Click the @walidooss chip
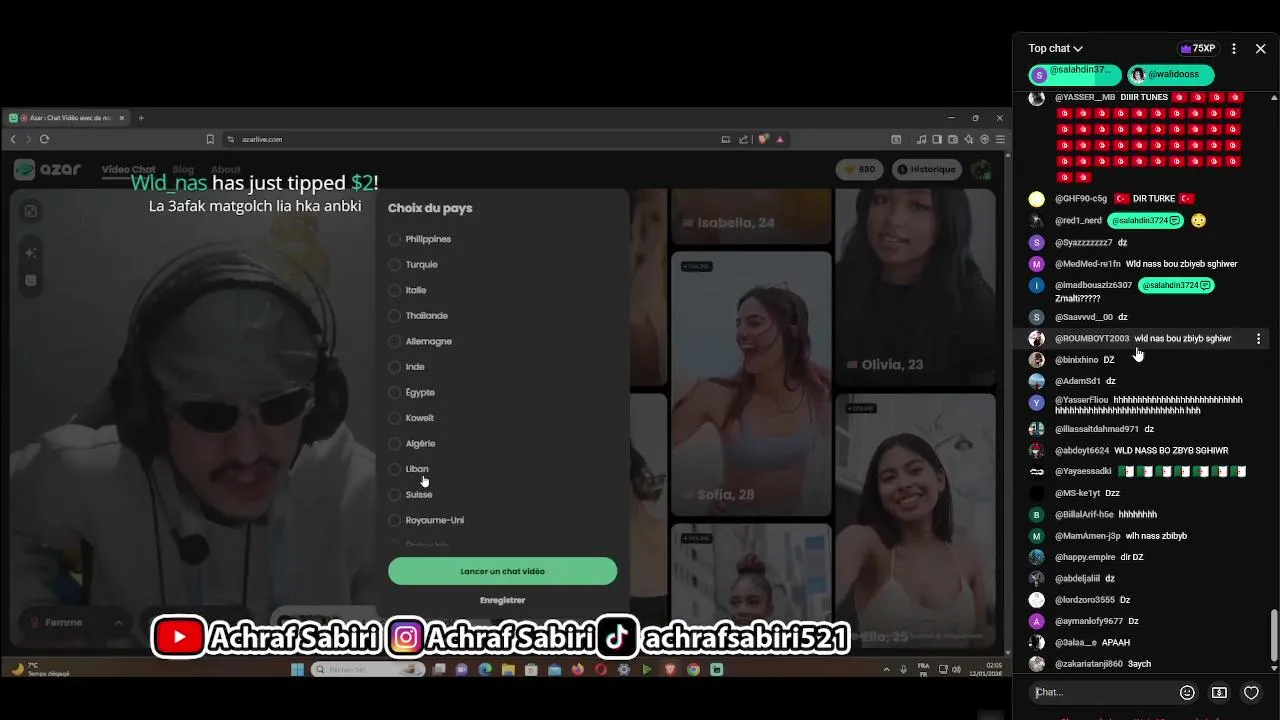 [x=1170, y=74]
